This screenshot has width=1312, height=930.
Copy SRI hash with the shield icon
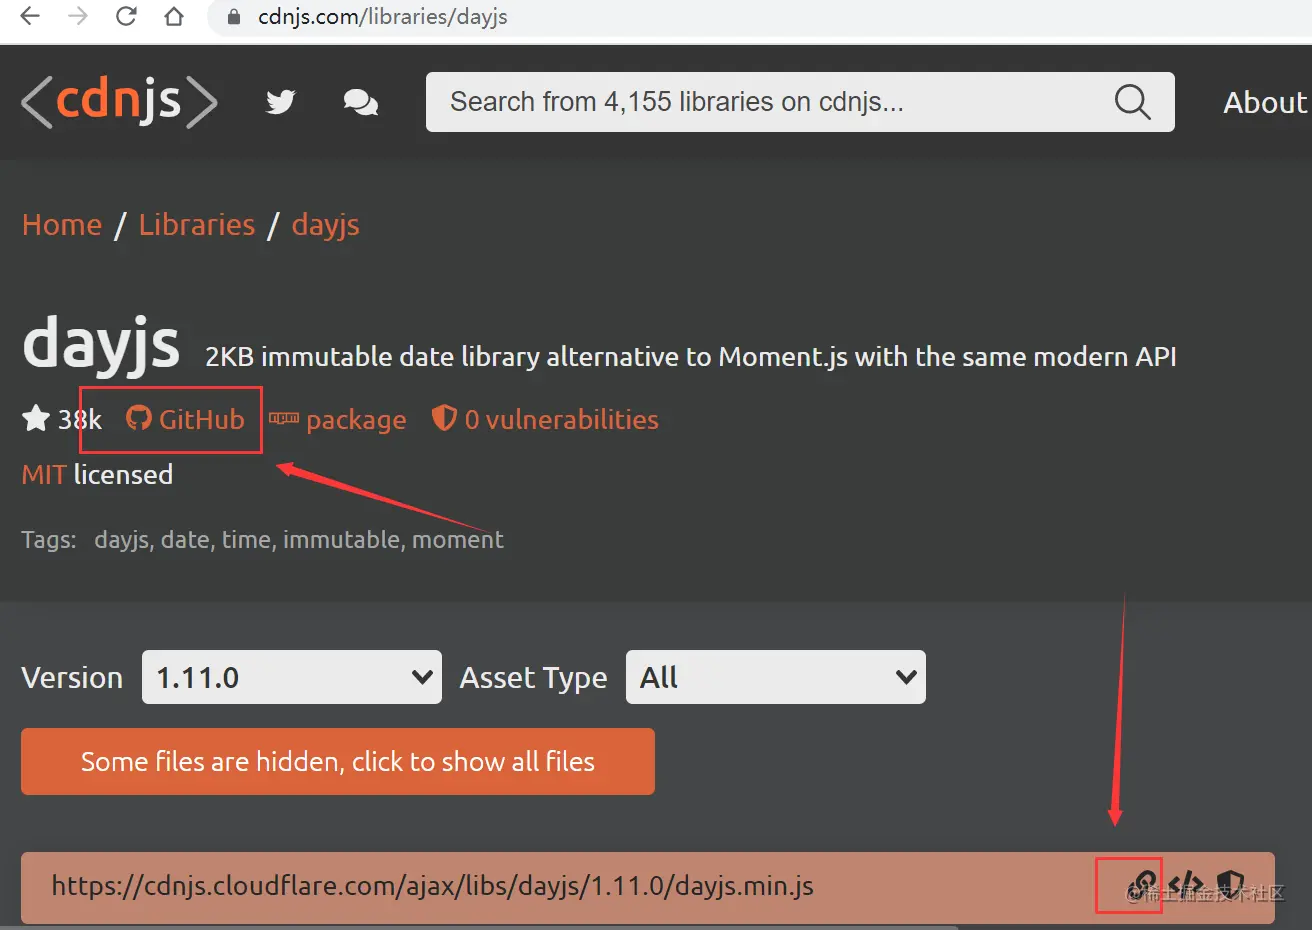(1230, 885)
